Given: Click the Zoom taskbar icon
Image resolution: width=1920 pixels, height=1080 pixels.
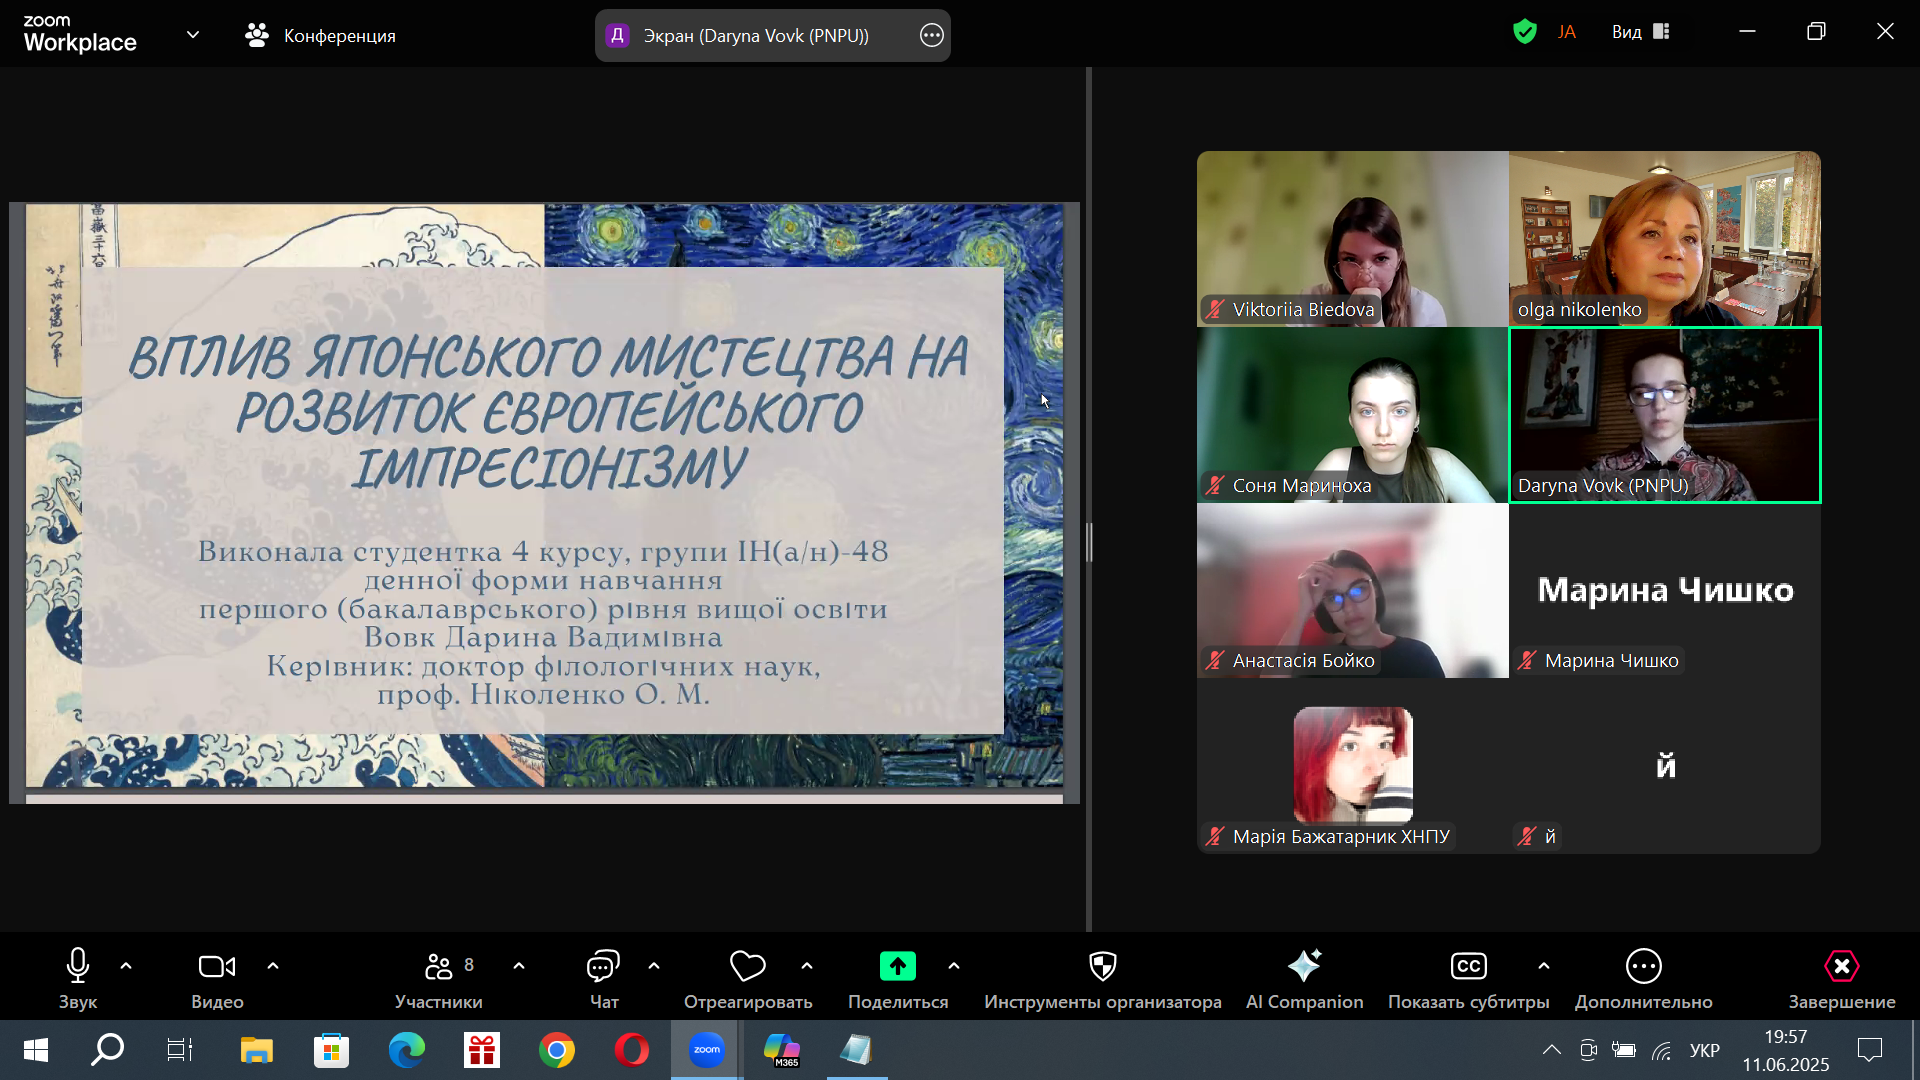Looking at the screenshot, I should click(706, 1050).
